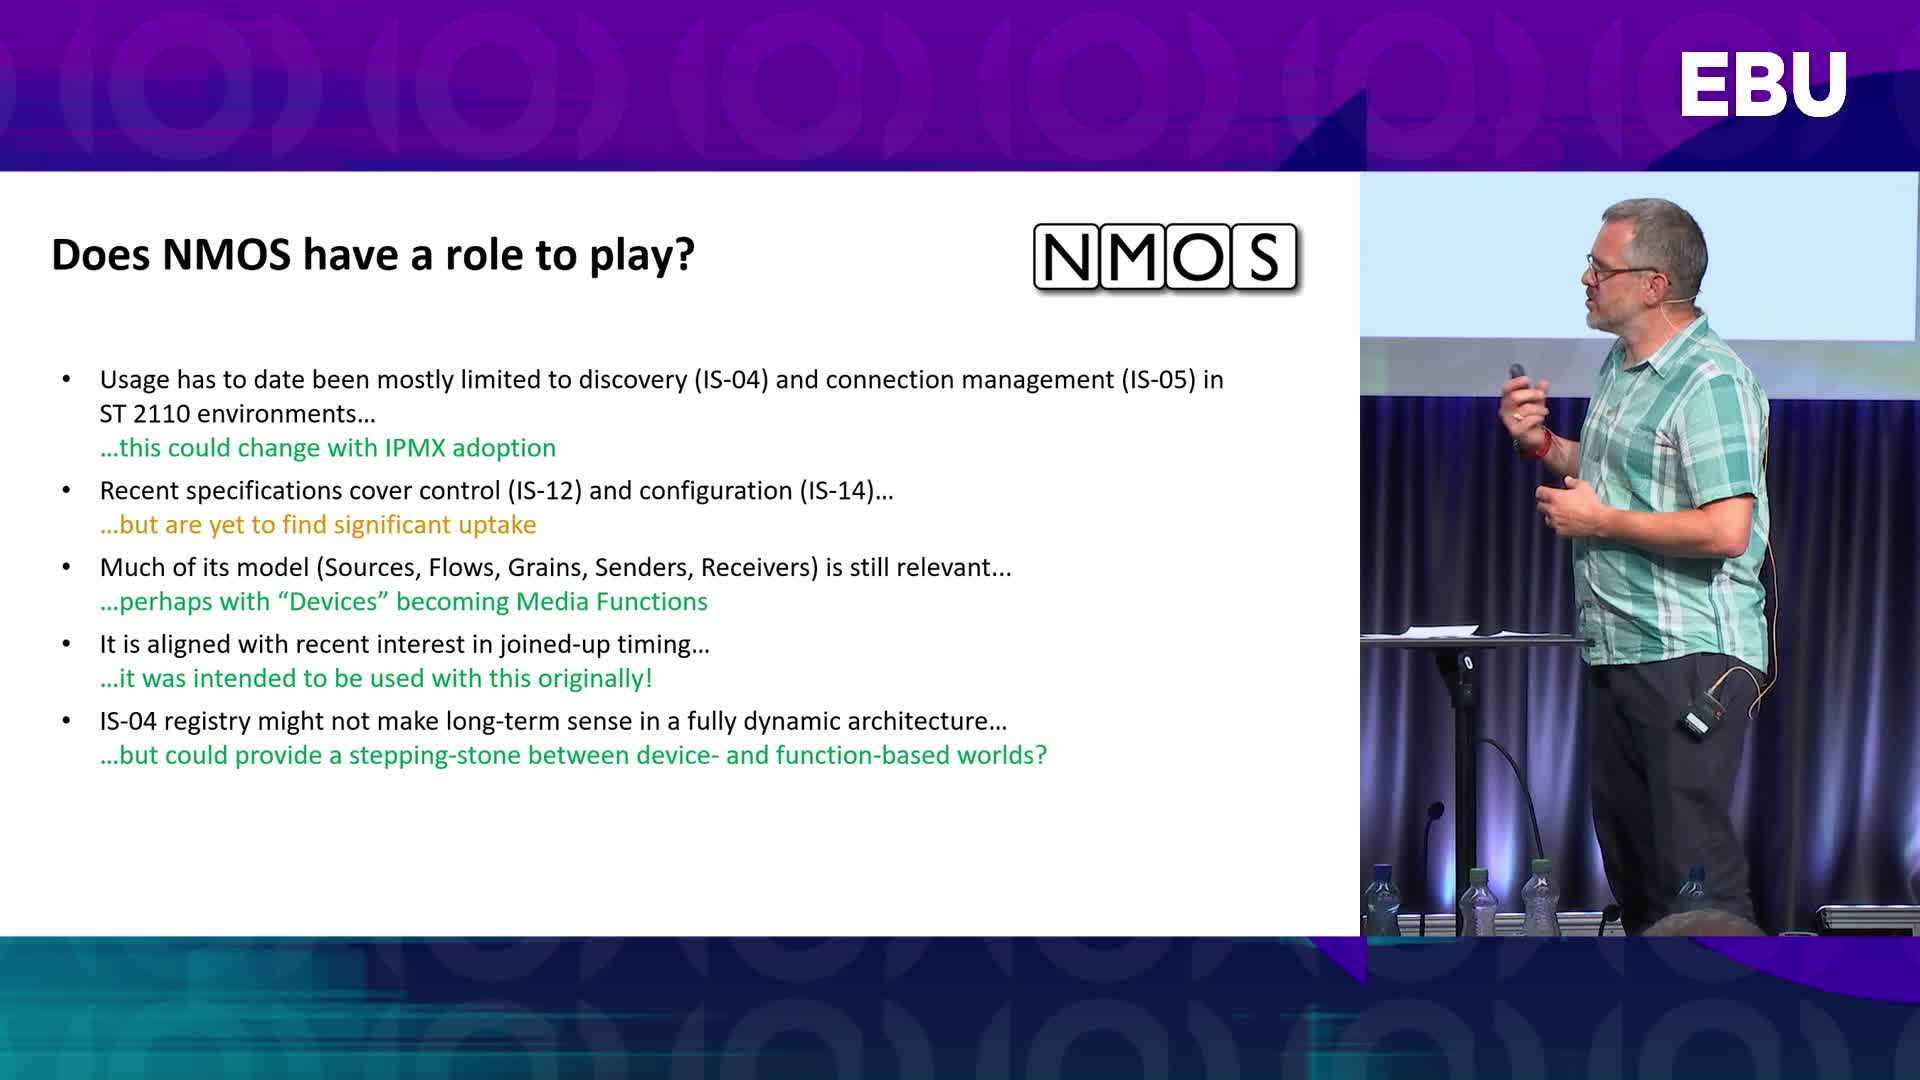
Task: Click 'It is aligned with recent interest' line
Action: 405,645
